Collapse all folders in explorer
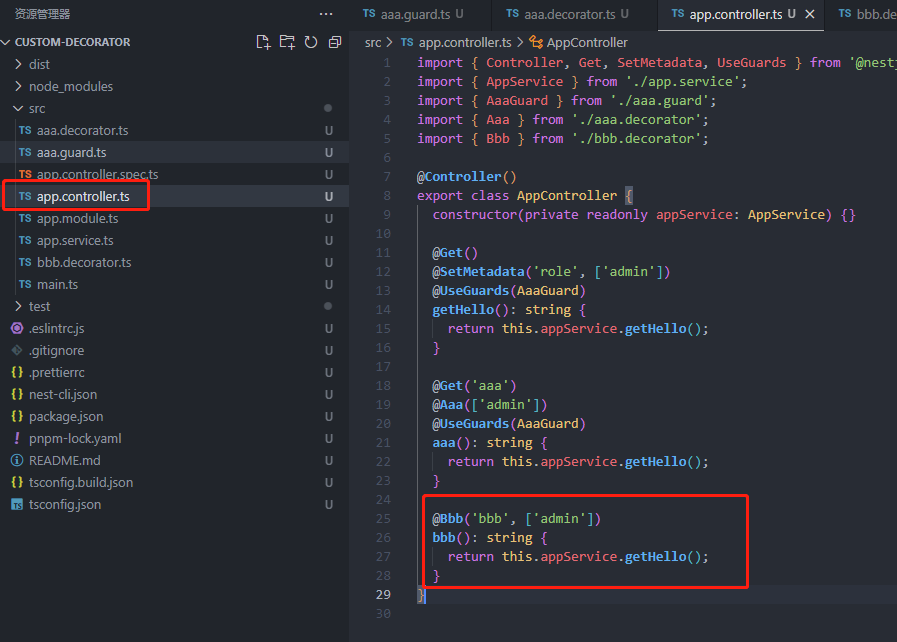The height and width of the screenshot is (642, 897). point(335,42)
